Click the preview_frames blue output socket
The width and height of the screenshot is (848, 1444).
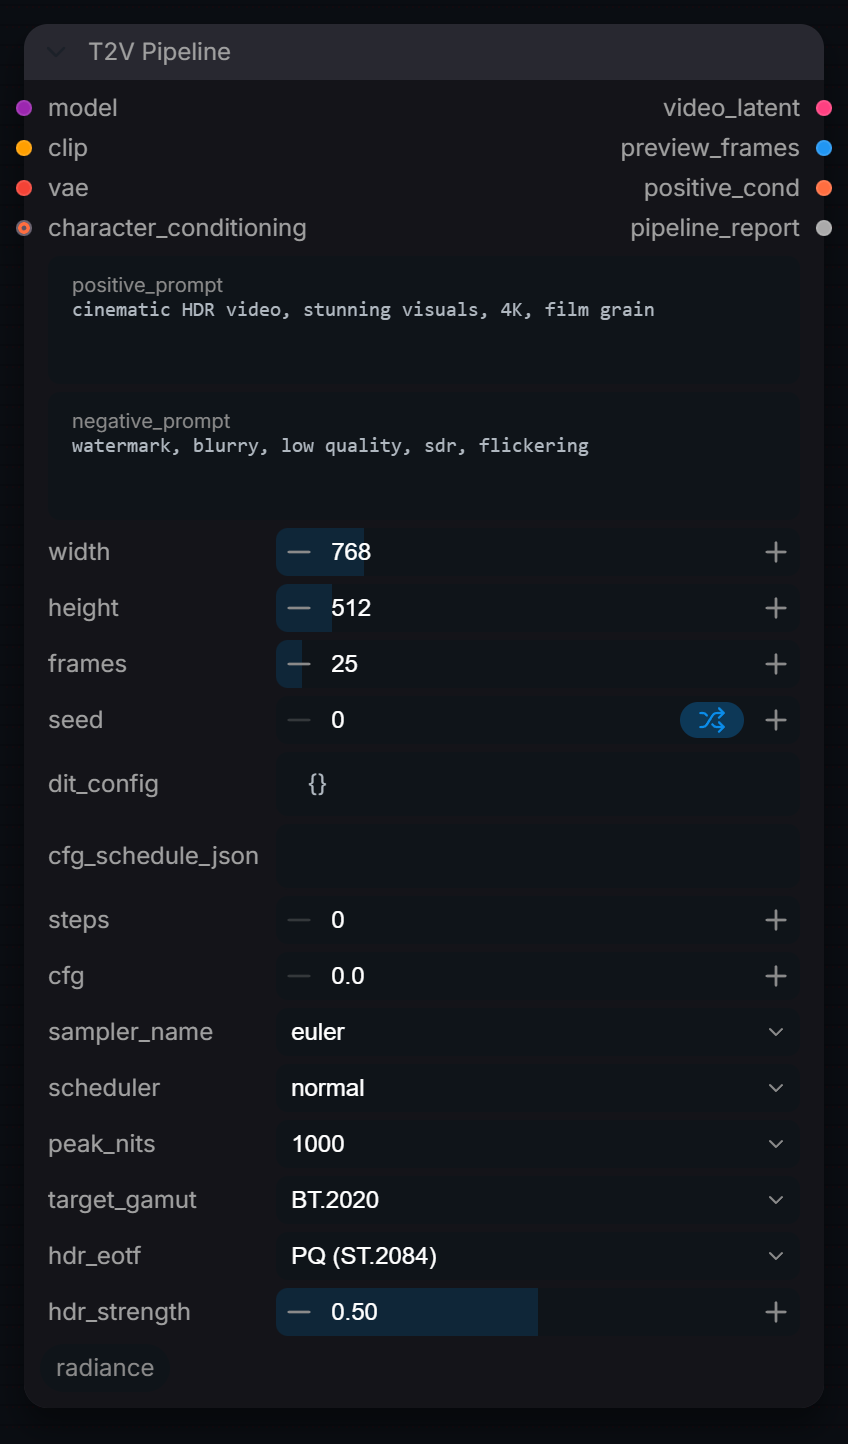coord(824,148)
